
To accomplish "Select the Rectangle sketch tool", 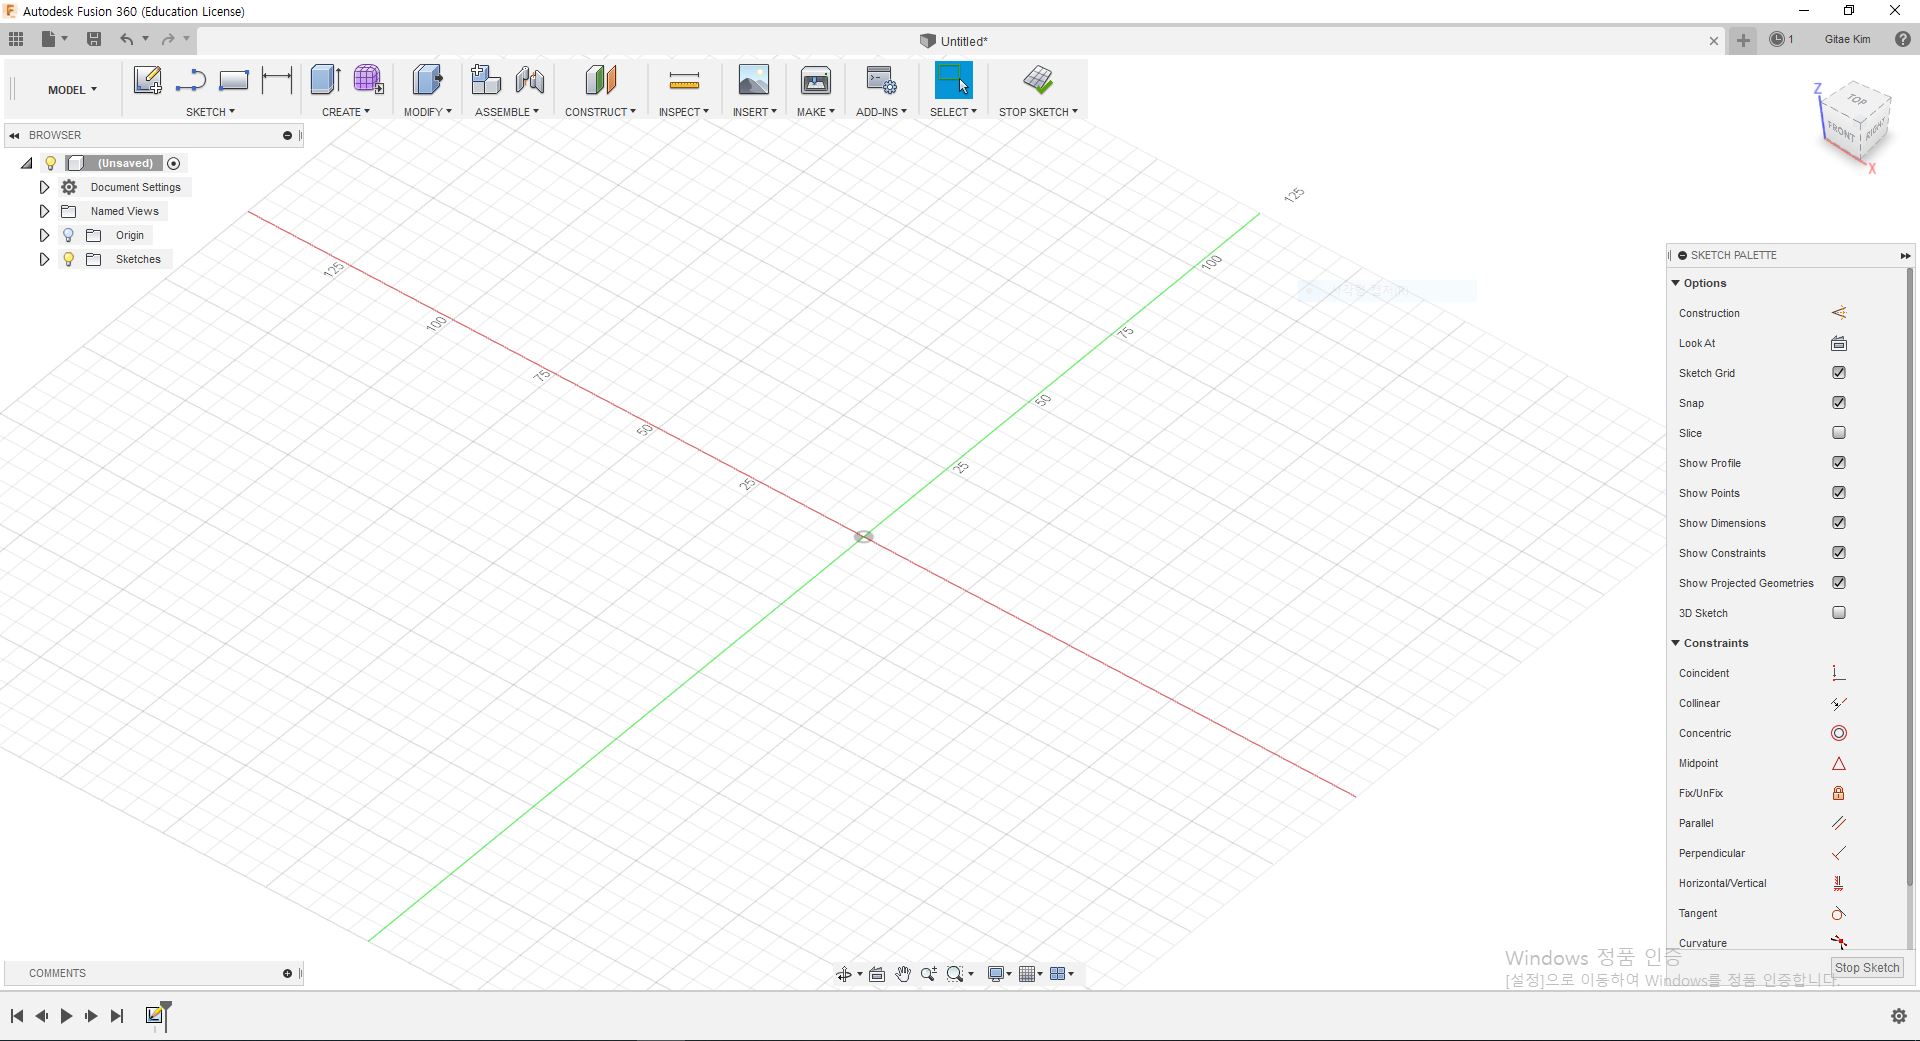I will point(233,80).
